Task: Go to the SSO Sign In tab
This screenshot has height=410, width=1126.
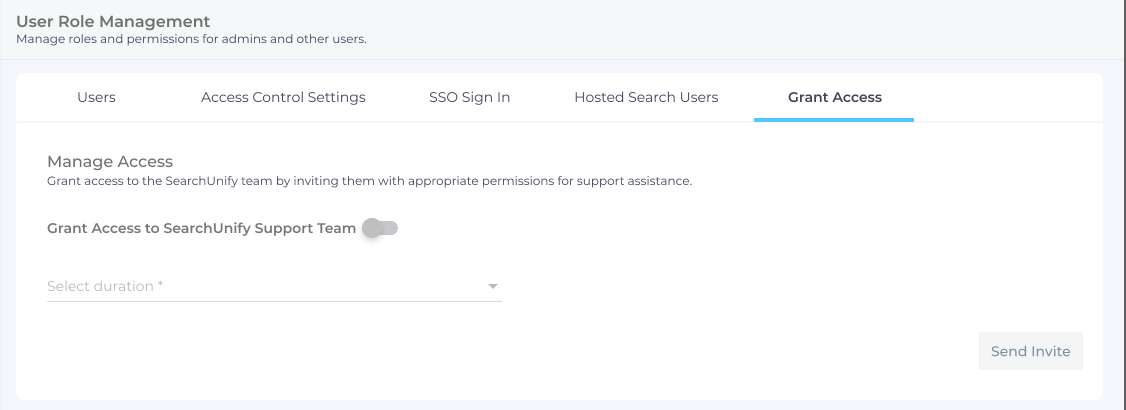Action: (469, 97)
